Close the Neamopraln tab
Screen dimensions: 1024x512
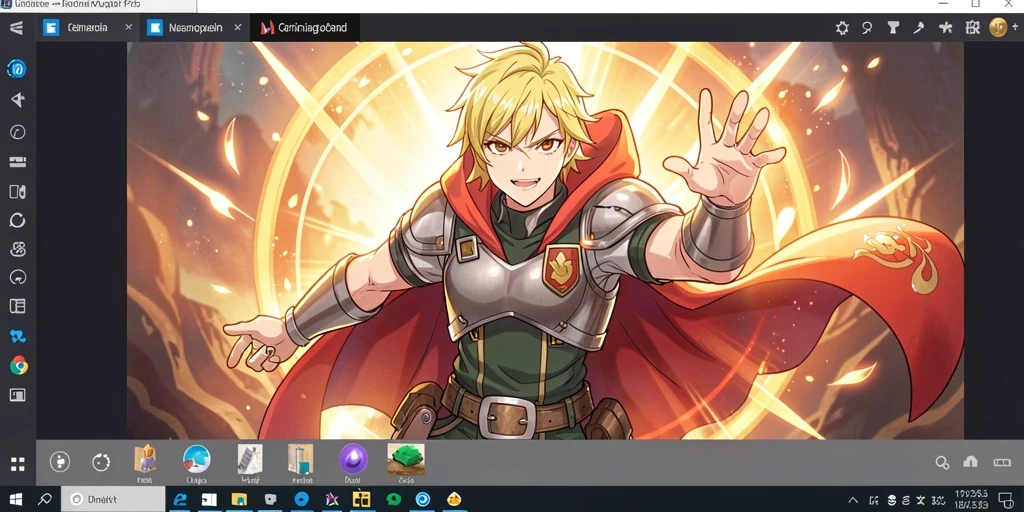pyautogui.click(x=238, y=27)
